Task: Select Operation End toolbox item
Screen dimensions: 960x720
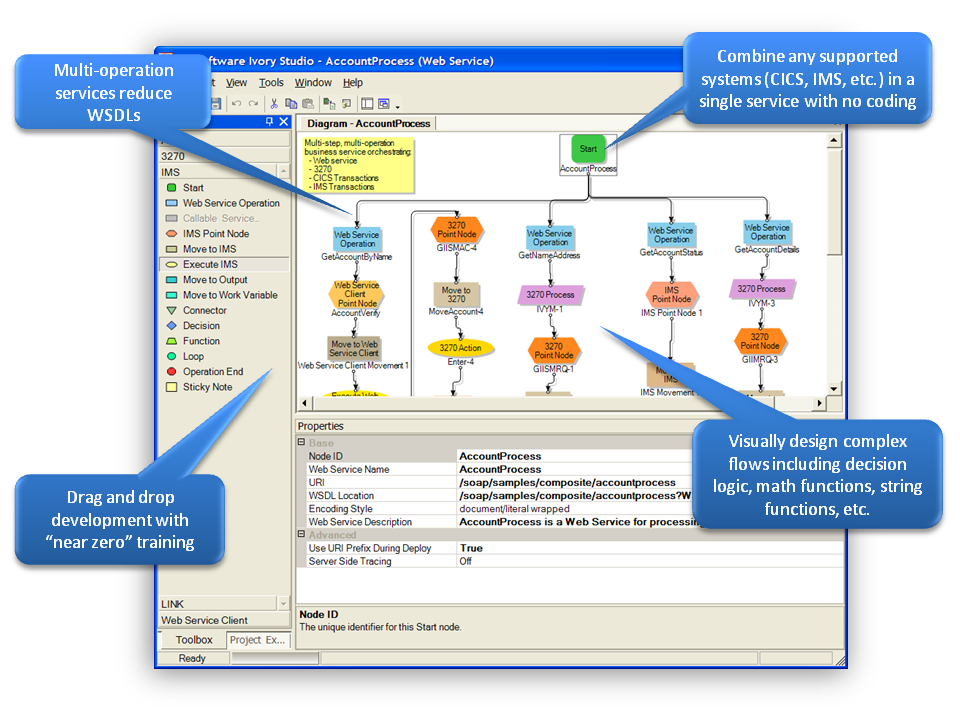Action: click(x=204, y=372)
